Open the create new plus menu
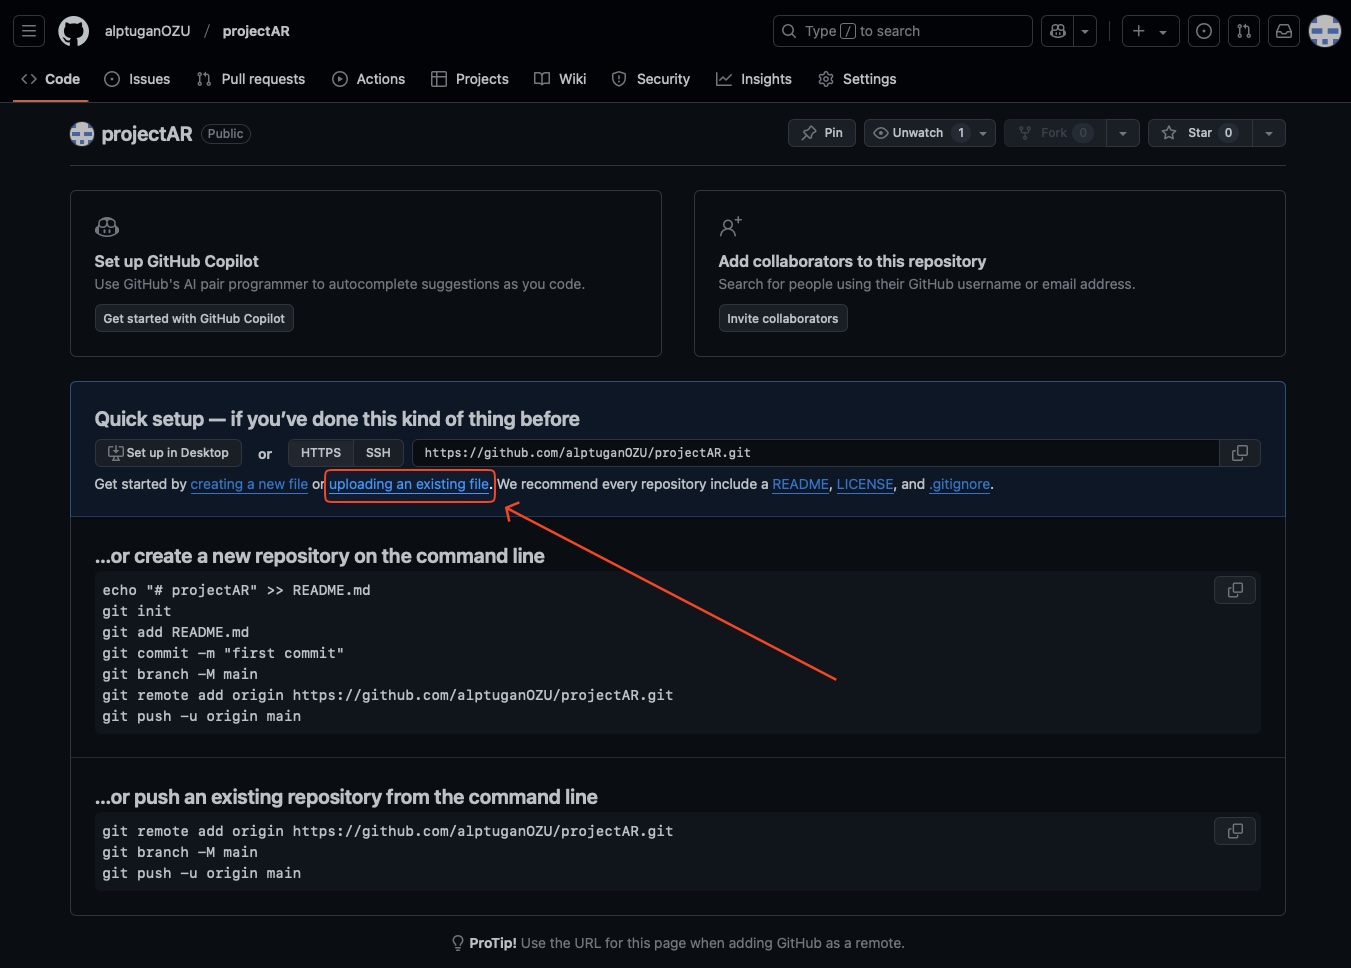Viewport: 1351px width, 968px height. pos(1150,31)
